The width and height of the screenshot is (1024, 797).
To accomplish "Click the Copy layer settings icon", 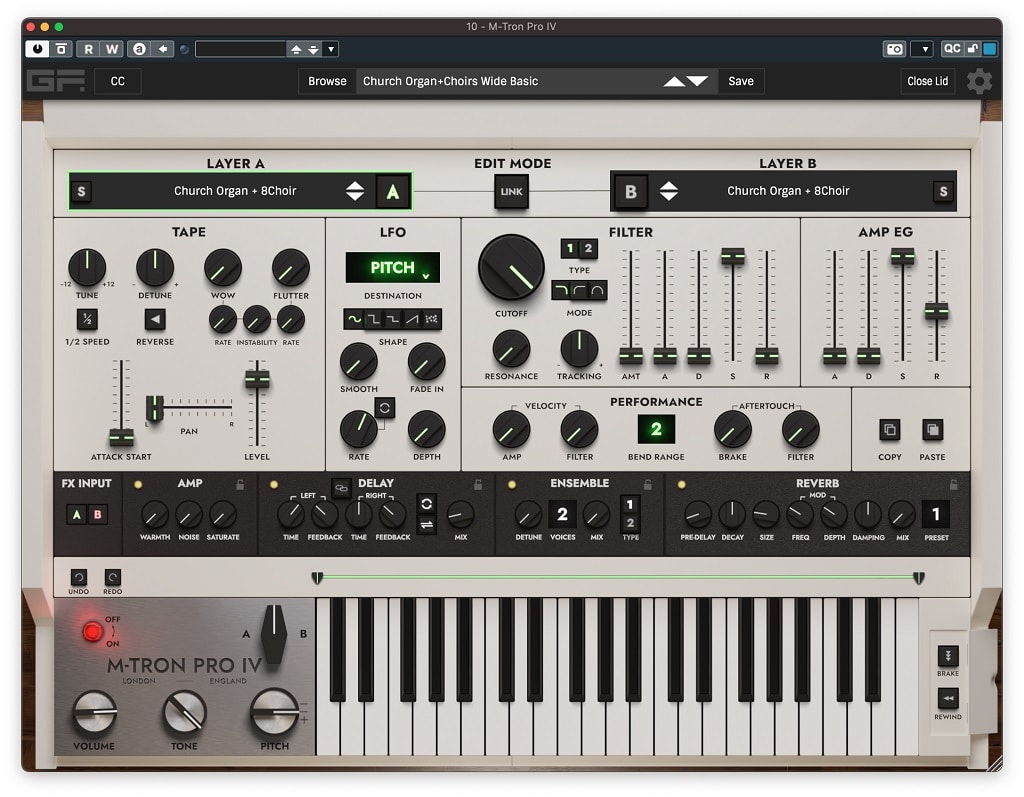I will pyautogui.click(x=889, y=430).
